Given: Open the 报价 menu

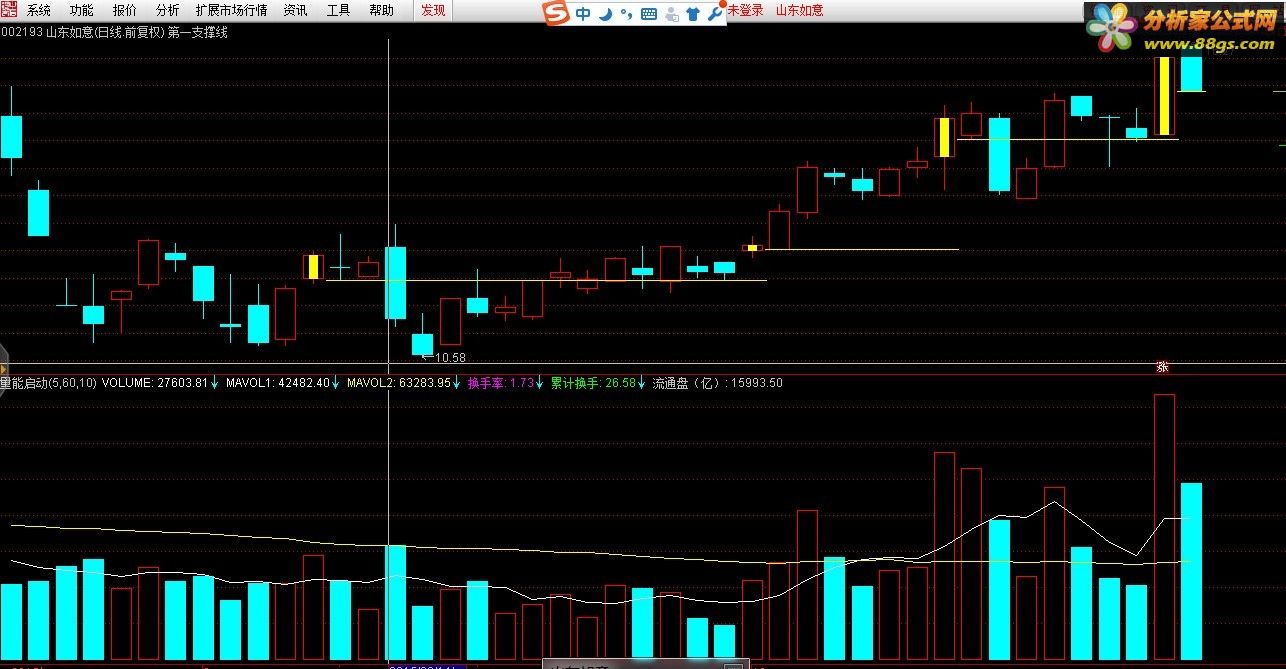Looking at the screenshot, I should [125, 11].
